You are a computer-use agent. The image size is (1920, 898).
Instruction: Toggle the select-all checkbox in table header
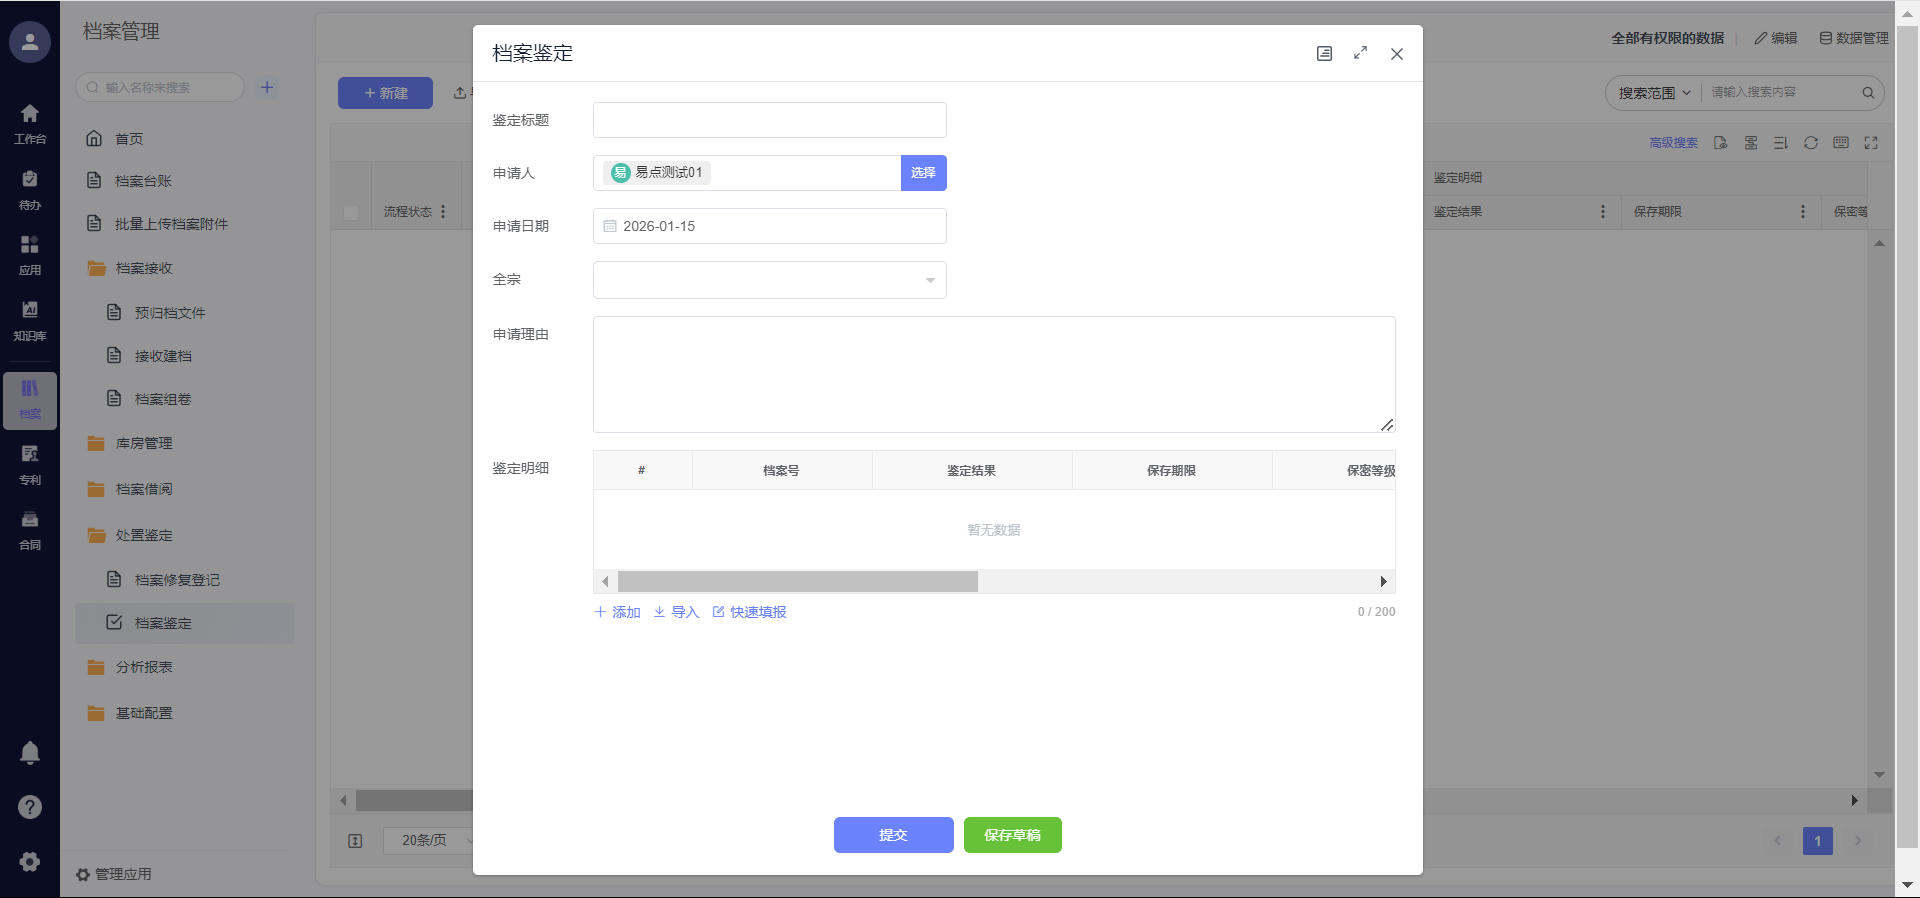pyautogui.click(x=351, y=212)
